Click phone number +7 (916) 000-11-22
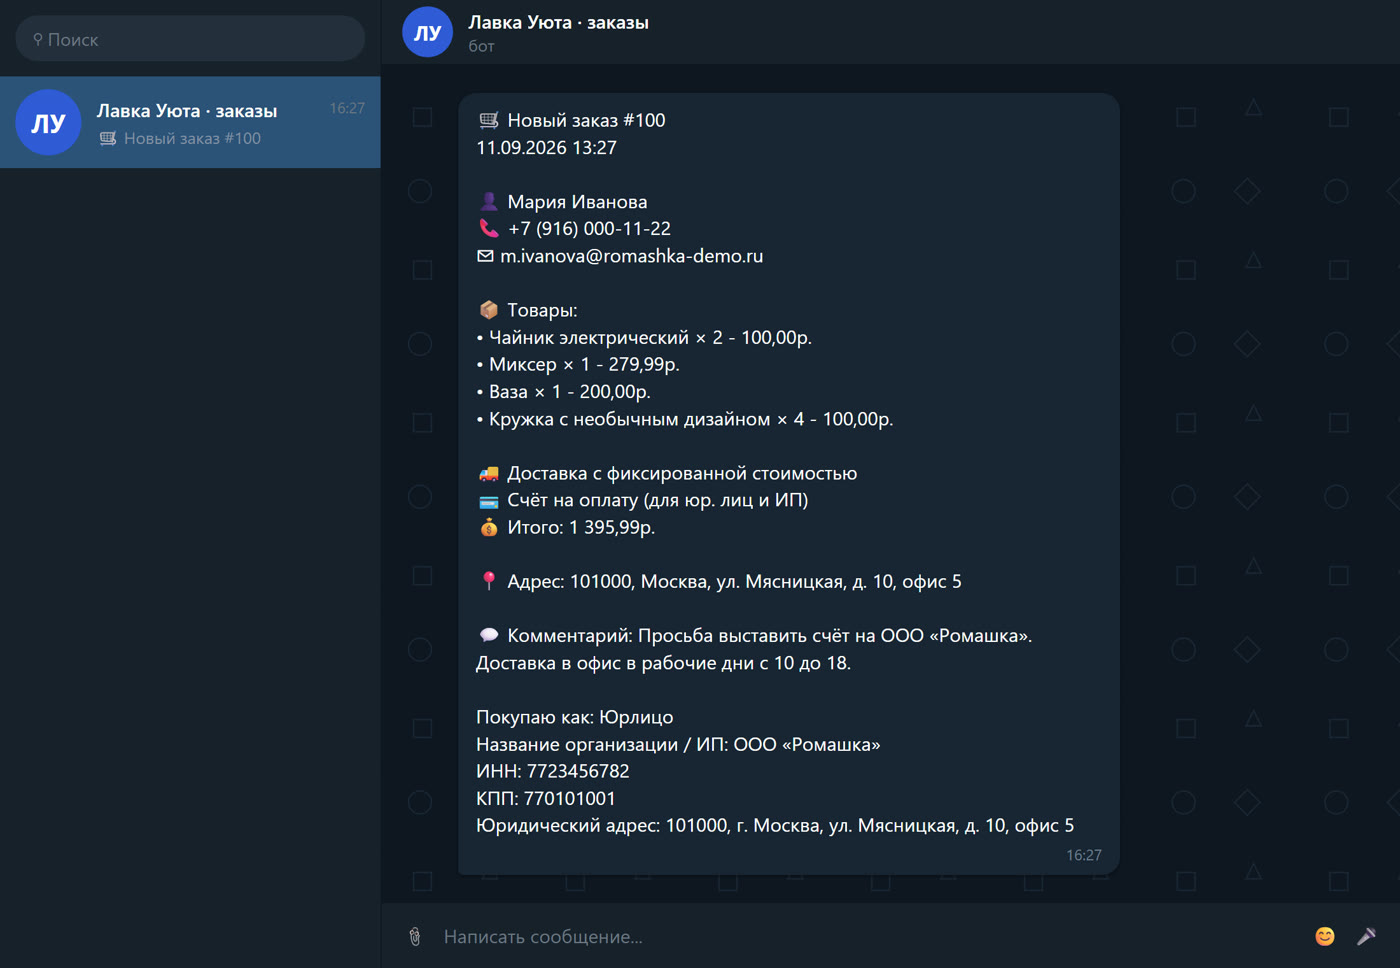Image resolution: width=1400 pixels, height=968 pixels. click(x=589, y=229)
